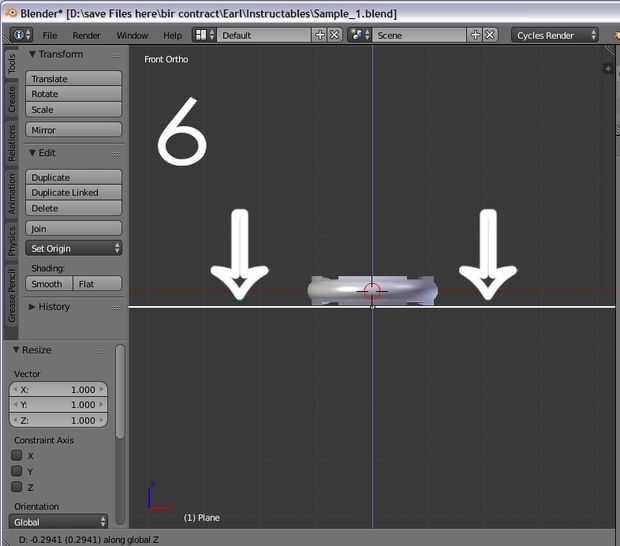
Task: Click the Translate button
Action: [74, 79]
